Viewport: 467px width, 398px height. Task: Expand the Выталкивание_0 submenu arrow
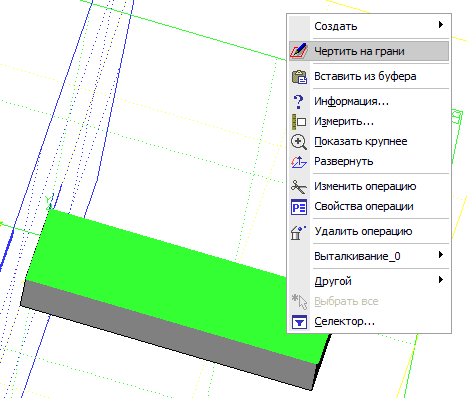tap(441, 255)
